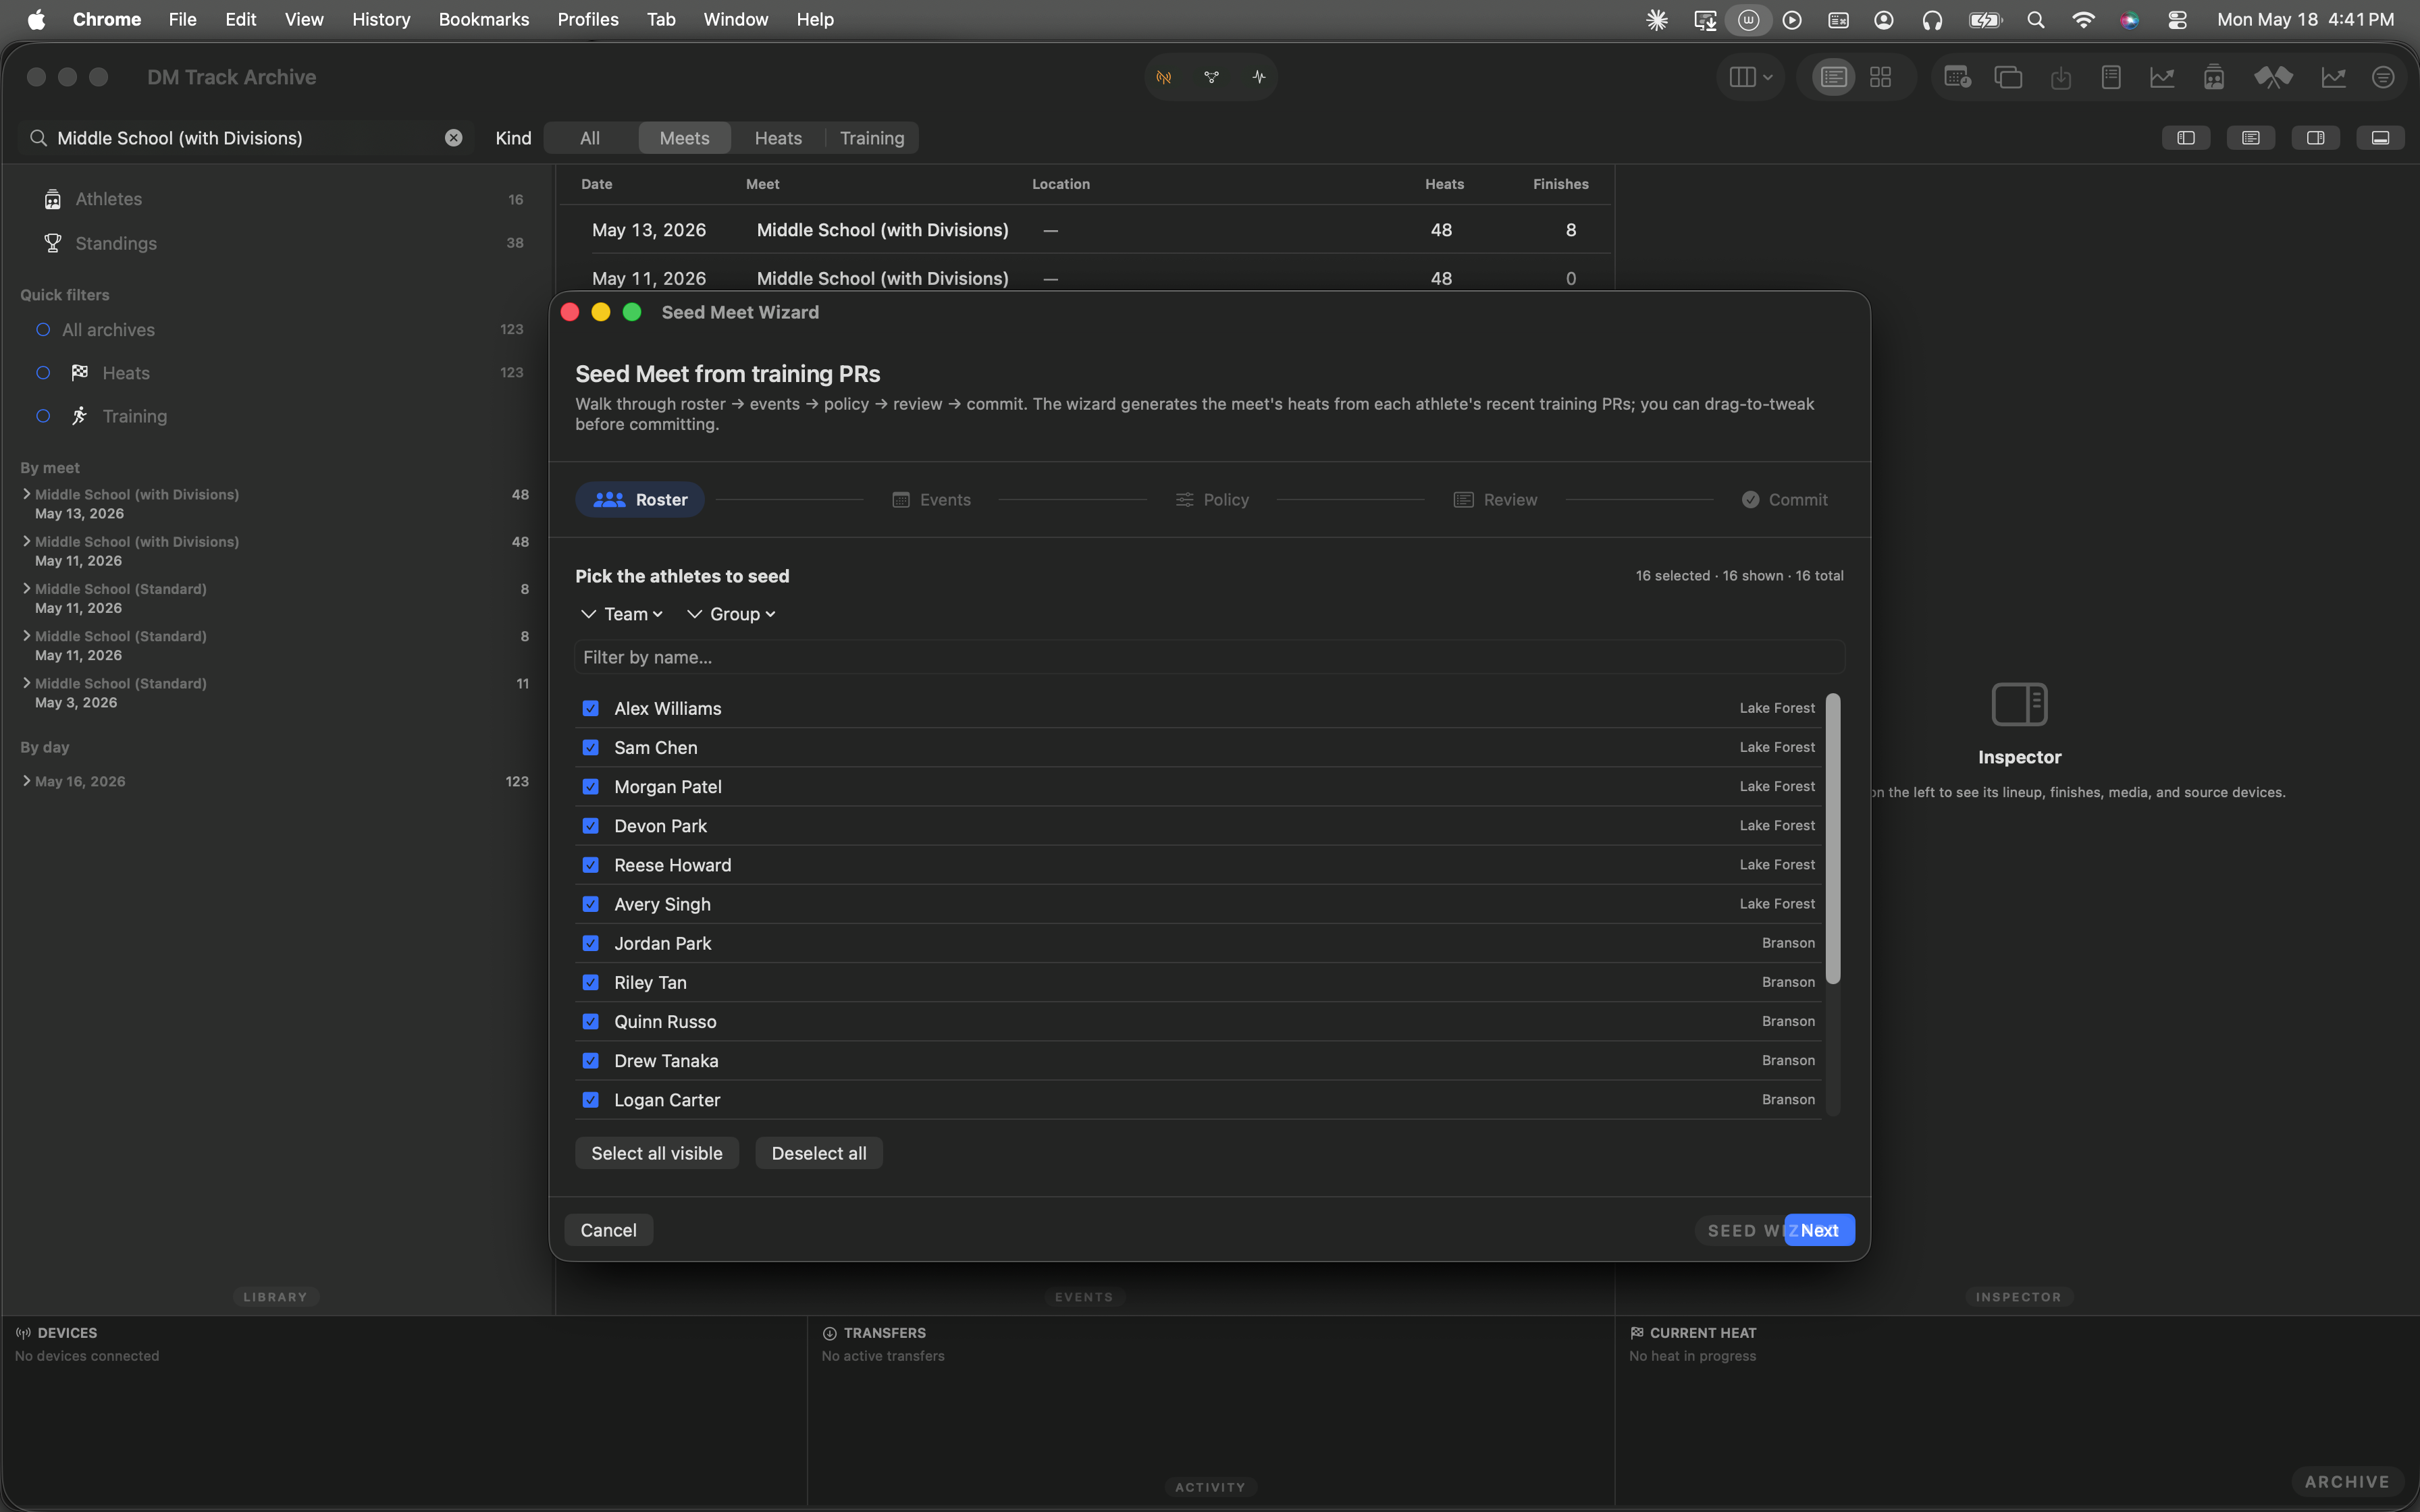Toggle the bottom activity panel icon
This screenshot has width=2420, height=1512.
(x=2381, y=138)
